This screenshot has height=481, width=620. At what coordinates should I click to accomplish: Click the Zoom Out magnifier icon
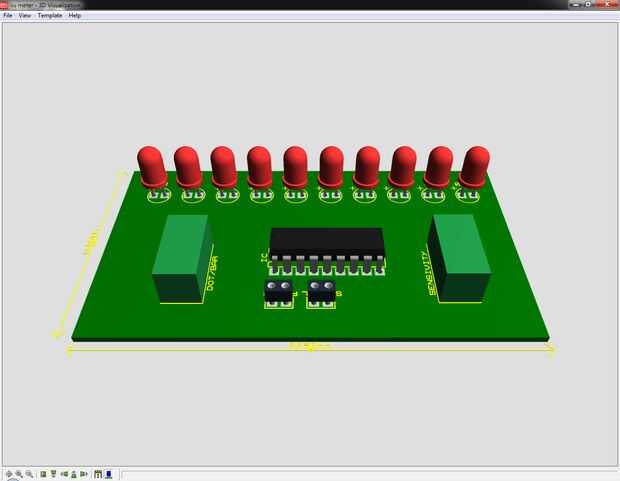(x=29, y=474)
